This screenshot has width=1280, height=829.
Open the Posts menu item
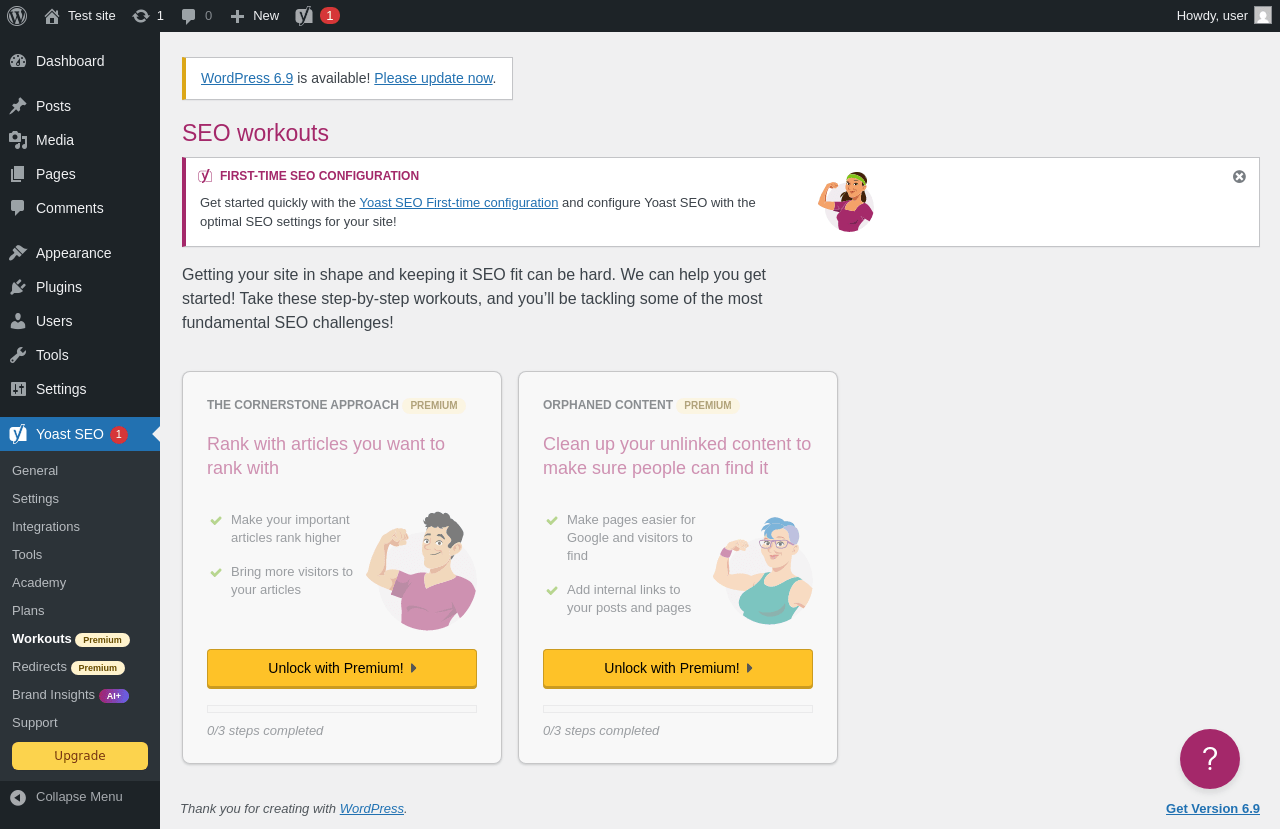click(80, 106)
